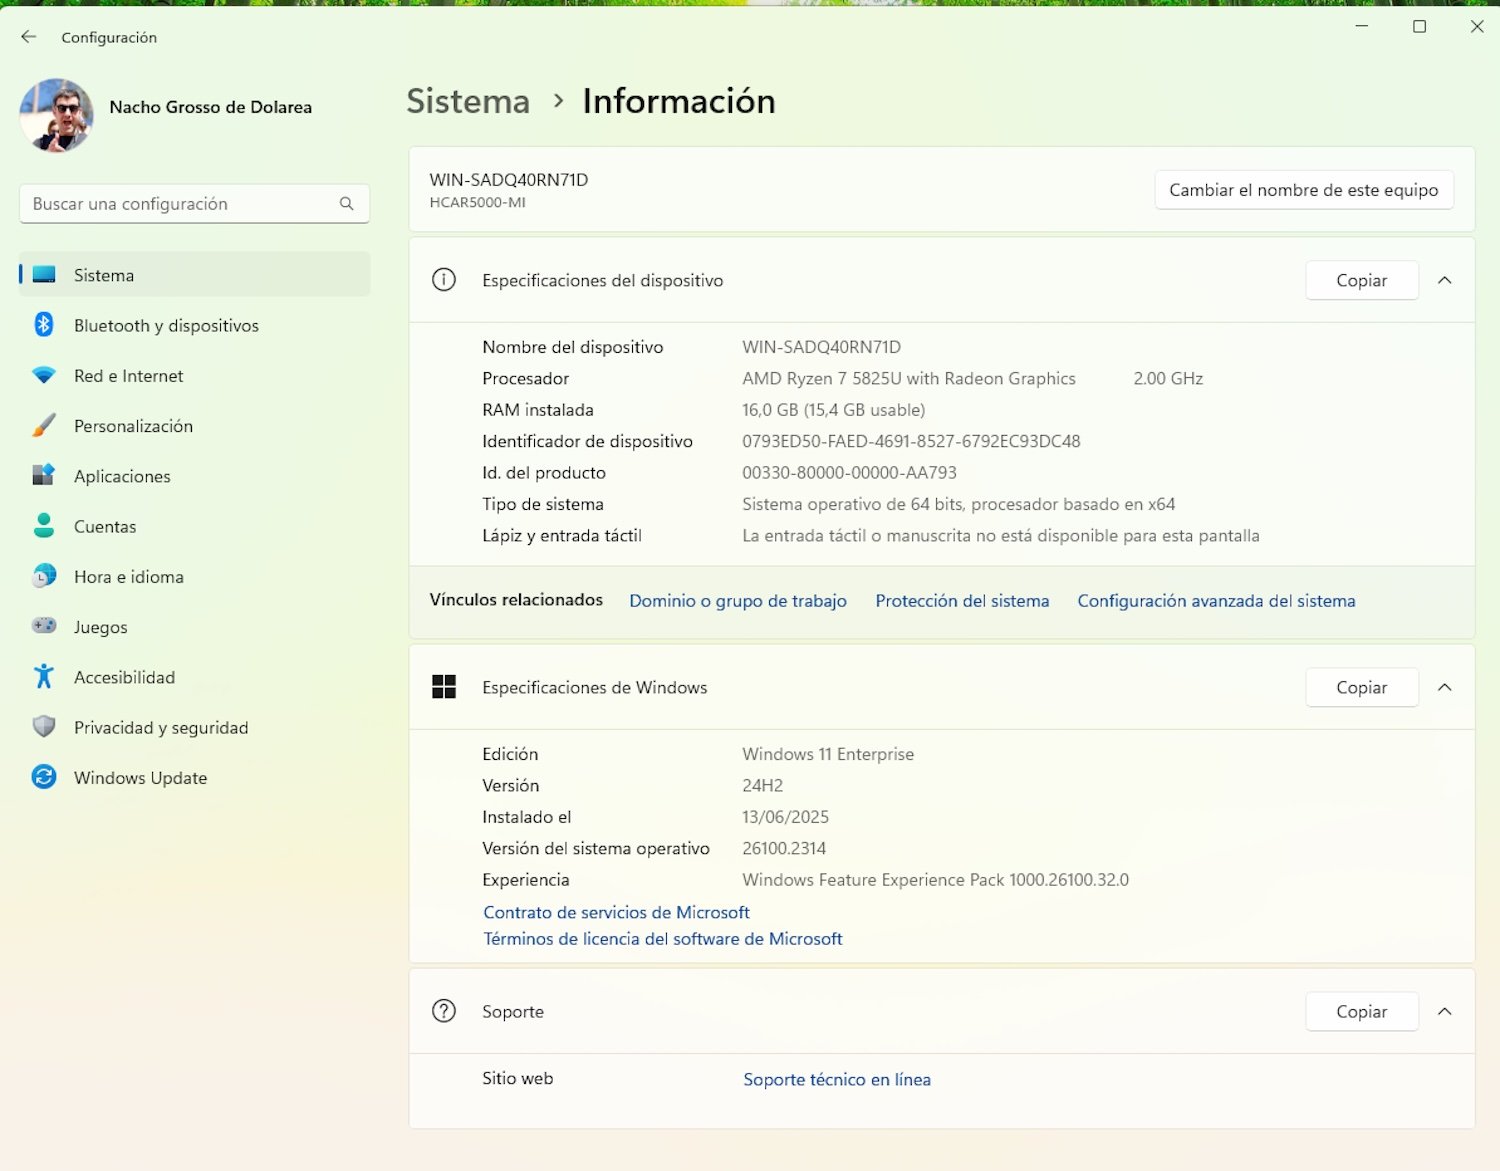1500x1171 pixels.
Task: Click the Juegos gamepad icon
Action: (44, 626)
